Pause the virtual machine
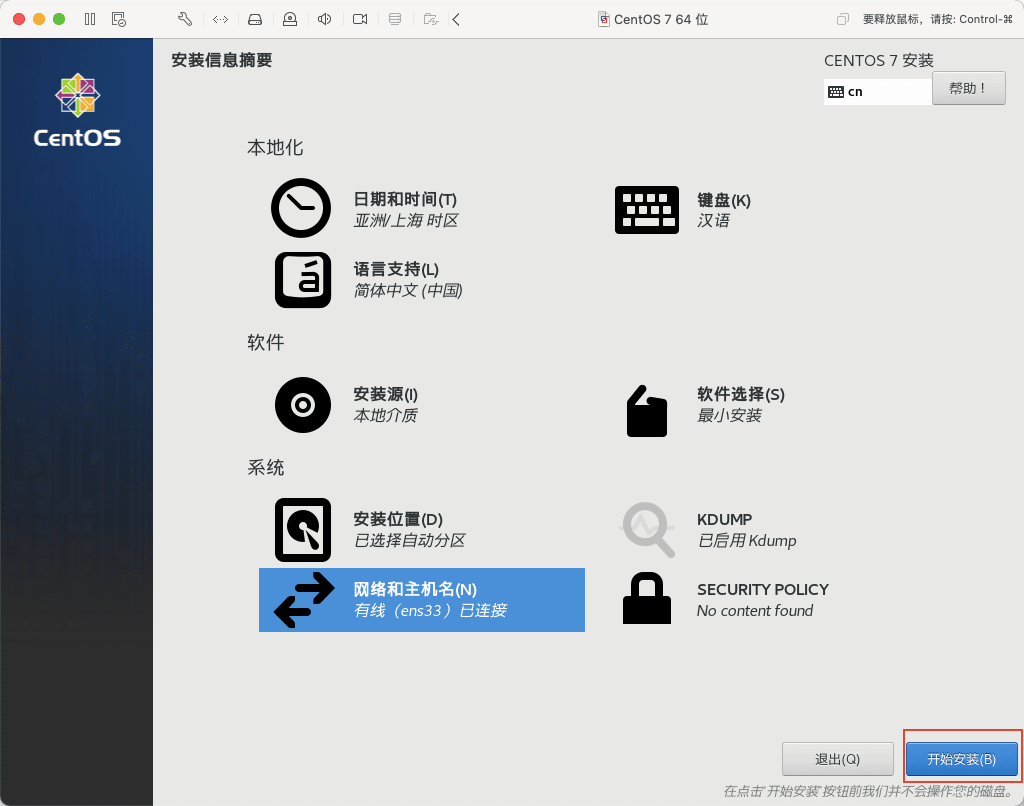 (x=90, y=19)
